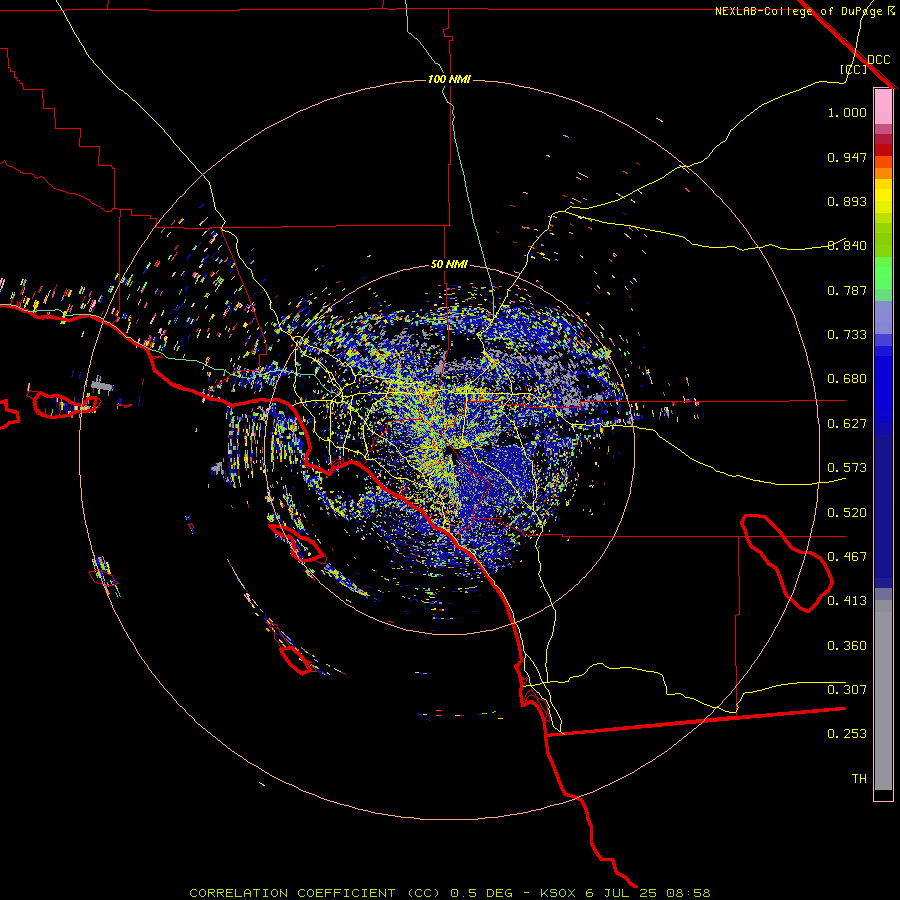Click the NEXLAB-College of DuPage label
Screen dimensions: 900x900
(804, 11)
